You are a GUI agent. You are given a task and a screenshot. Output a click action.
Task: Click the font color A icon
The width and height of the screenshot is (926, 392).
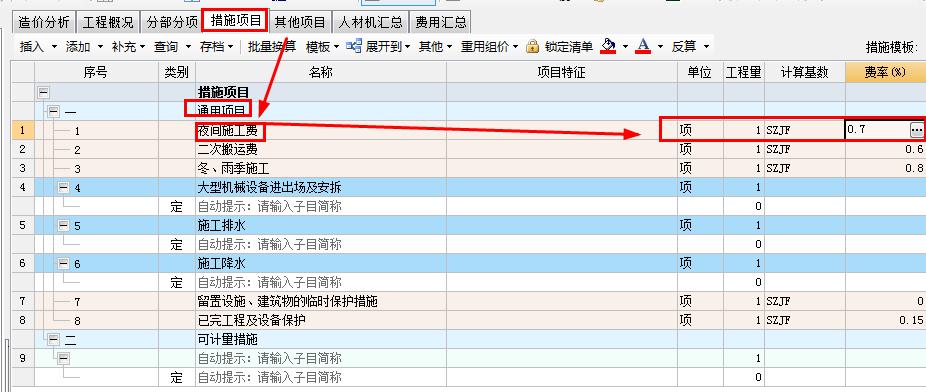tap(644, 46)
